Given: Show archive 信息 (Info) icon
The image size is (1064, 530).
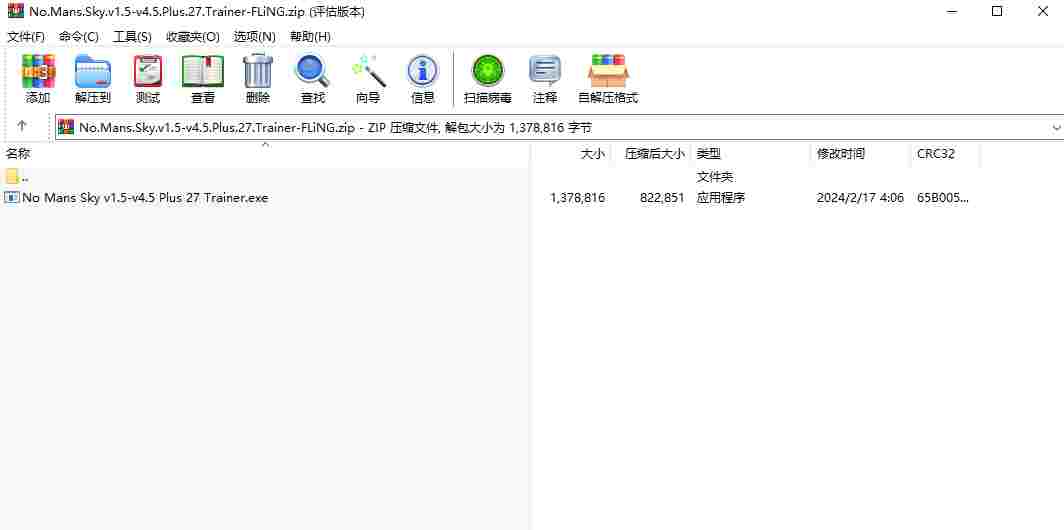Looking at the screenshot, I should 423,71.
